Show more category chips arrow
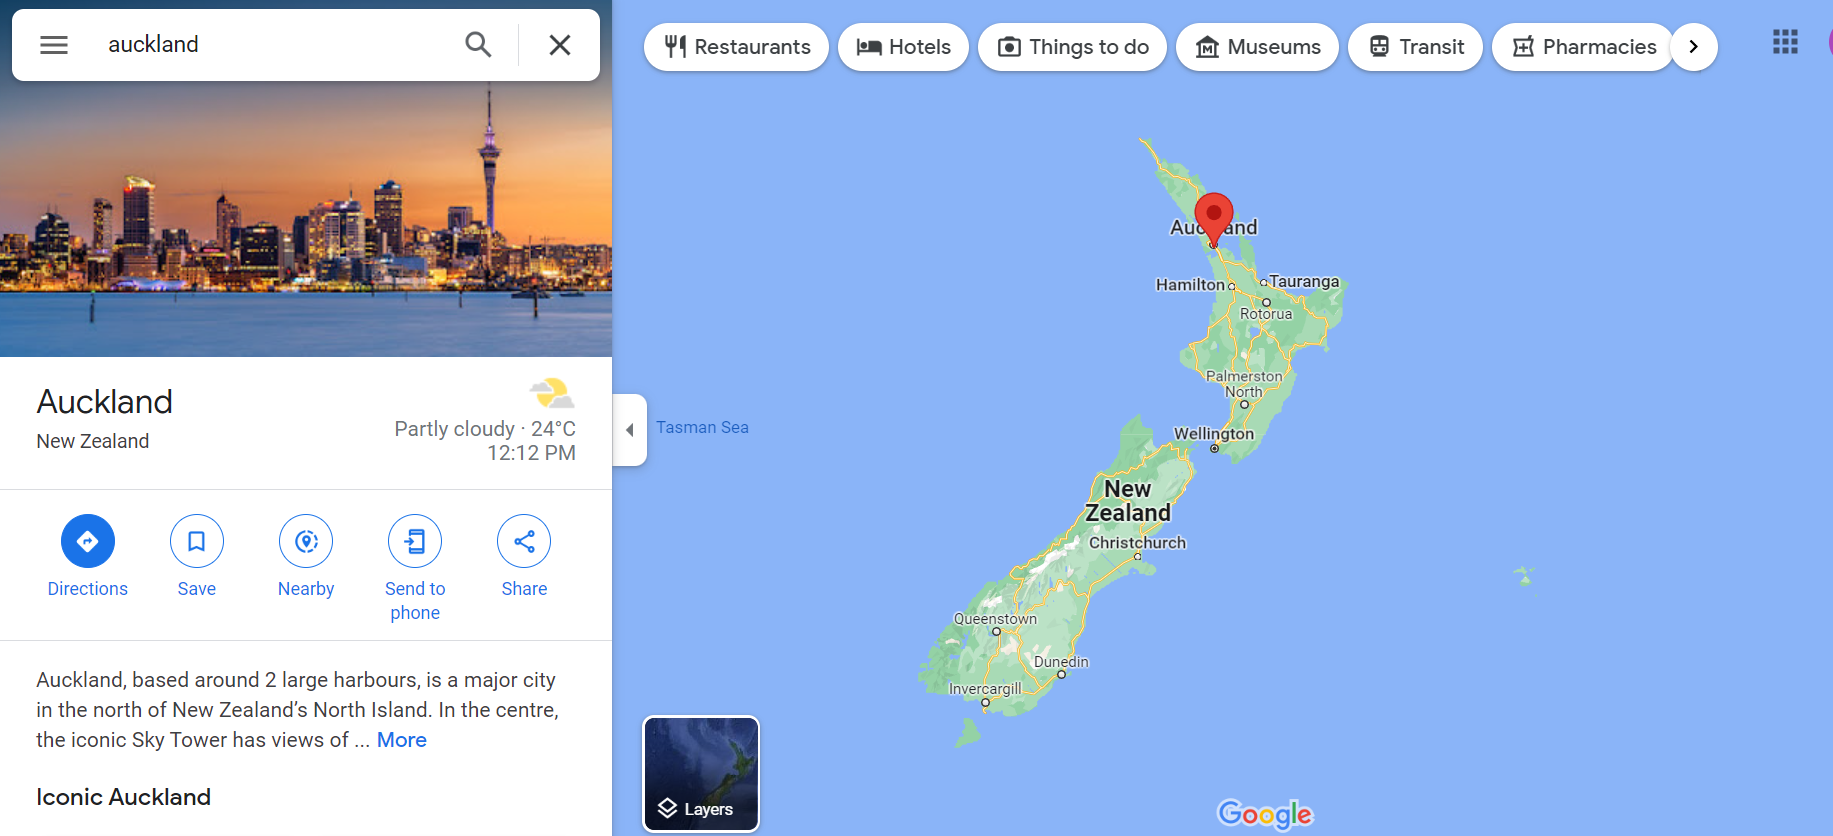The image size is (1833, 836). coord(1694,47)
